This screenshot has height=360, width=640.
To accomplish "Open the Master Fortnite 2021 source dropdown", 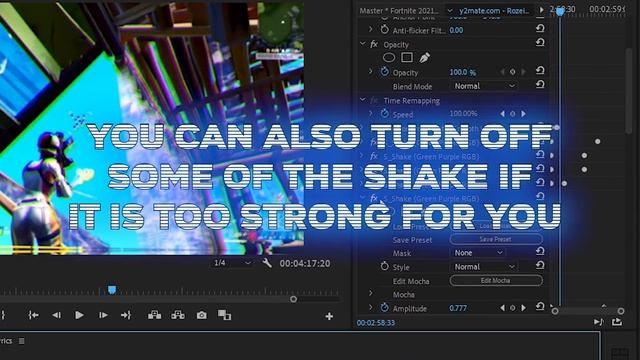I will tap(450, 10).
